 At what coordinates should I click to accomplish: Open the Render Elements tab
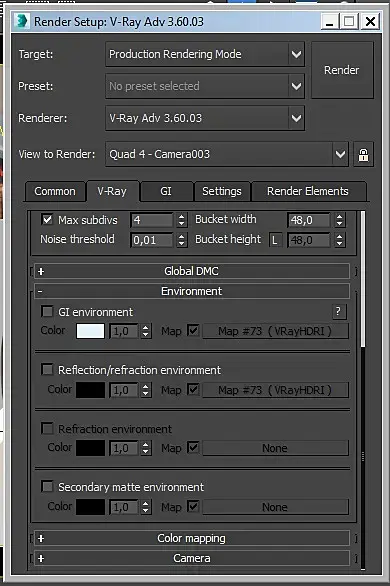(308, 191)
